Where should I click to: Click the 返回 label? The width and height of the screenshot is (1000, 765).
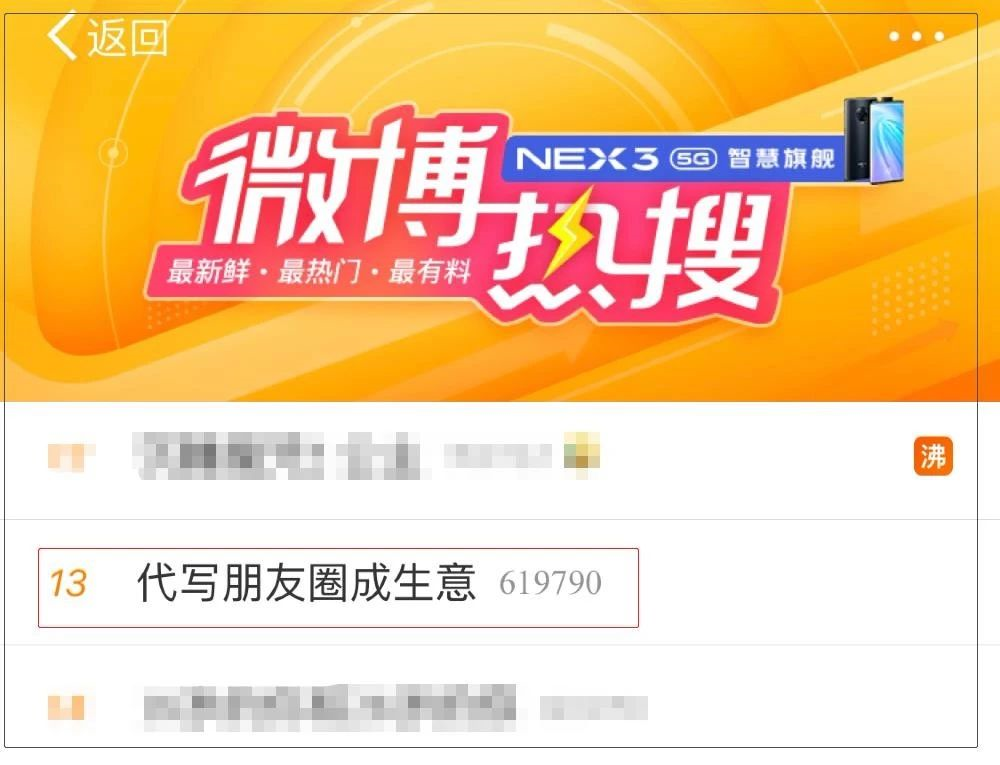pos(128,37)
